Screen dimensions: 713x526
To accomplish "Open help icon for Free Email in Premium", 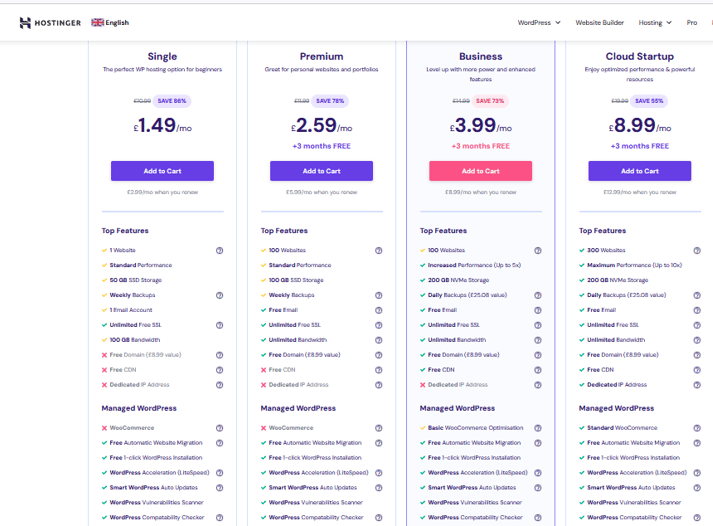I will point(379,311).
